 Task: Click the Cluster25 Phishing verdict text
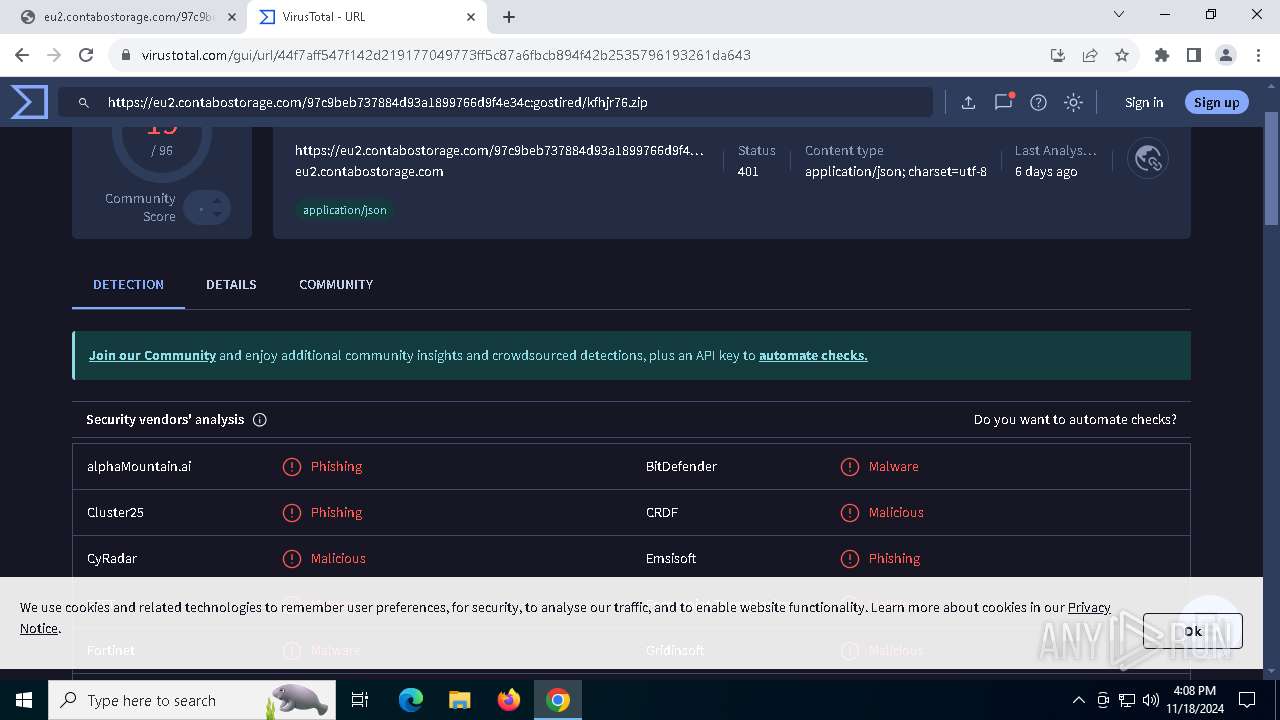point(336,513)
